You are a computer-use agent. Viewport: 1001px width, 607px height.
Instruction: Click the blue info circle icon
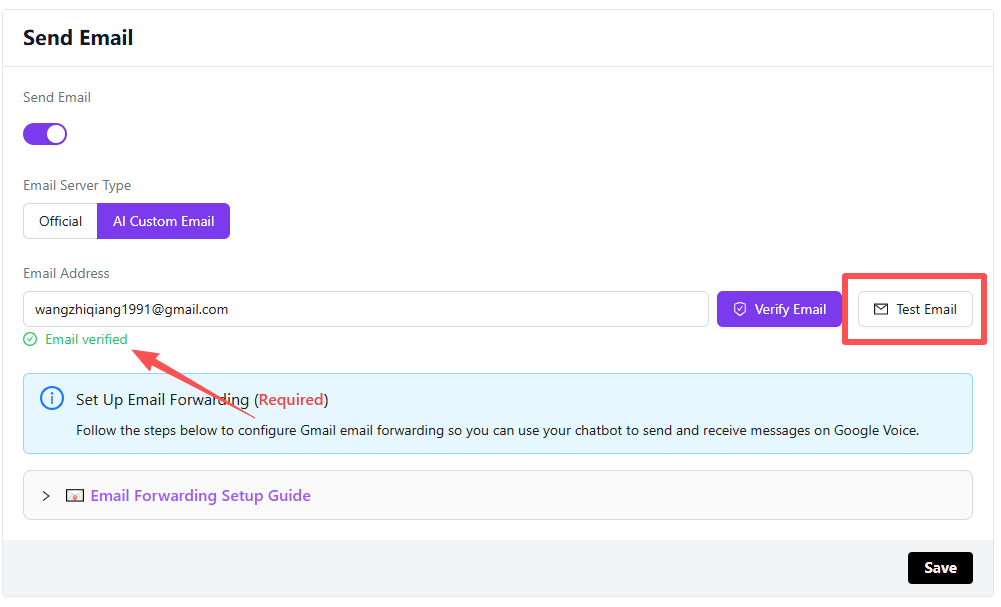(52, 399)
